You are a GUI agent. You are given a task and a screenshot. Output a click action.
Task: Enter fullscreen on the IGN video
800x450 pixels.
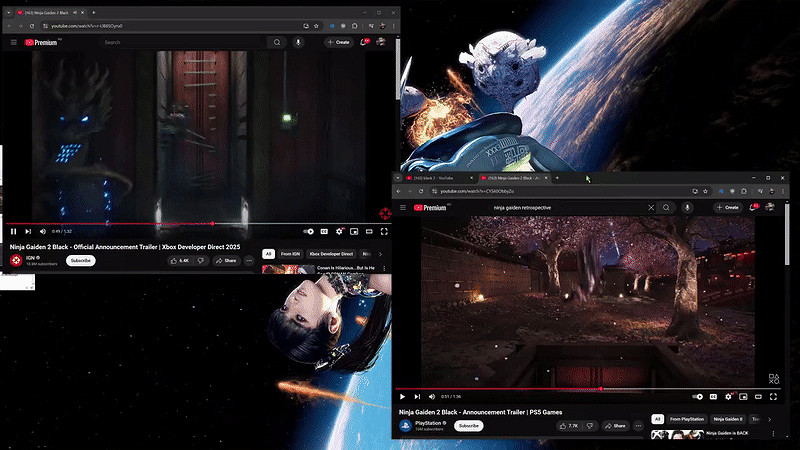pos(384,231)
